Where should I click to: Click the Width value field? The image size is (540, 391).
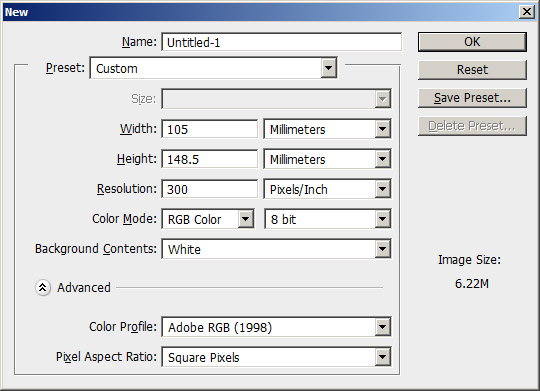209,129
